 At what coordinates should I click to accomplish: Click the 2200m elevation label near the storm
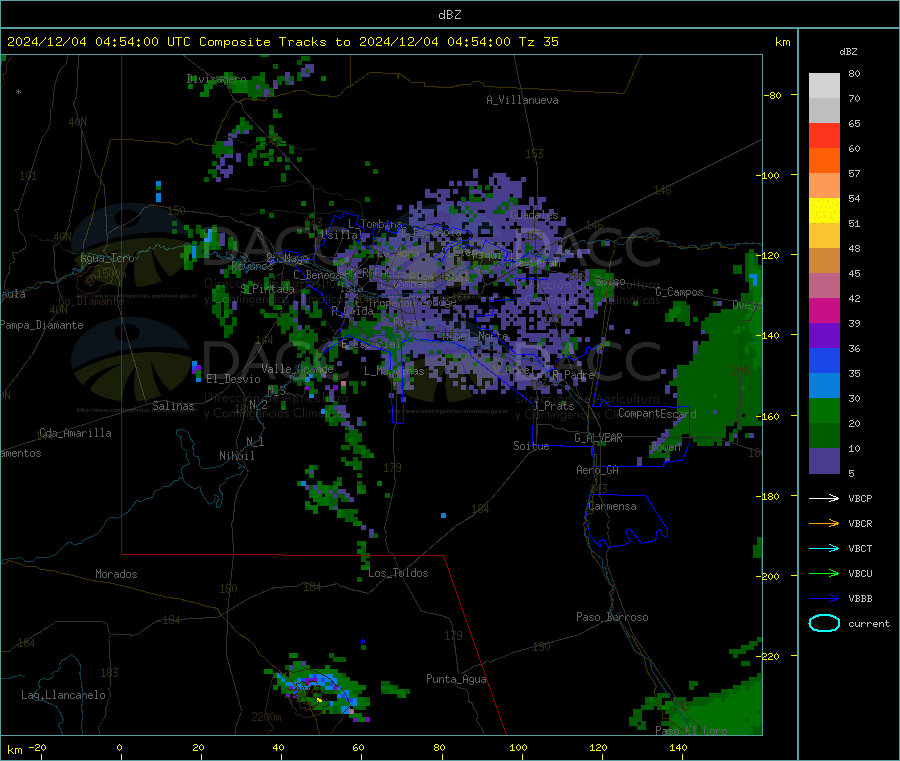click(x=266, y=717)
